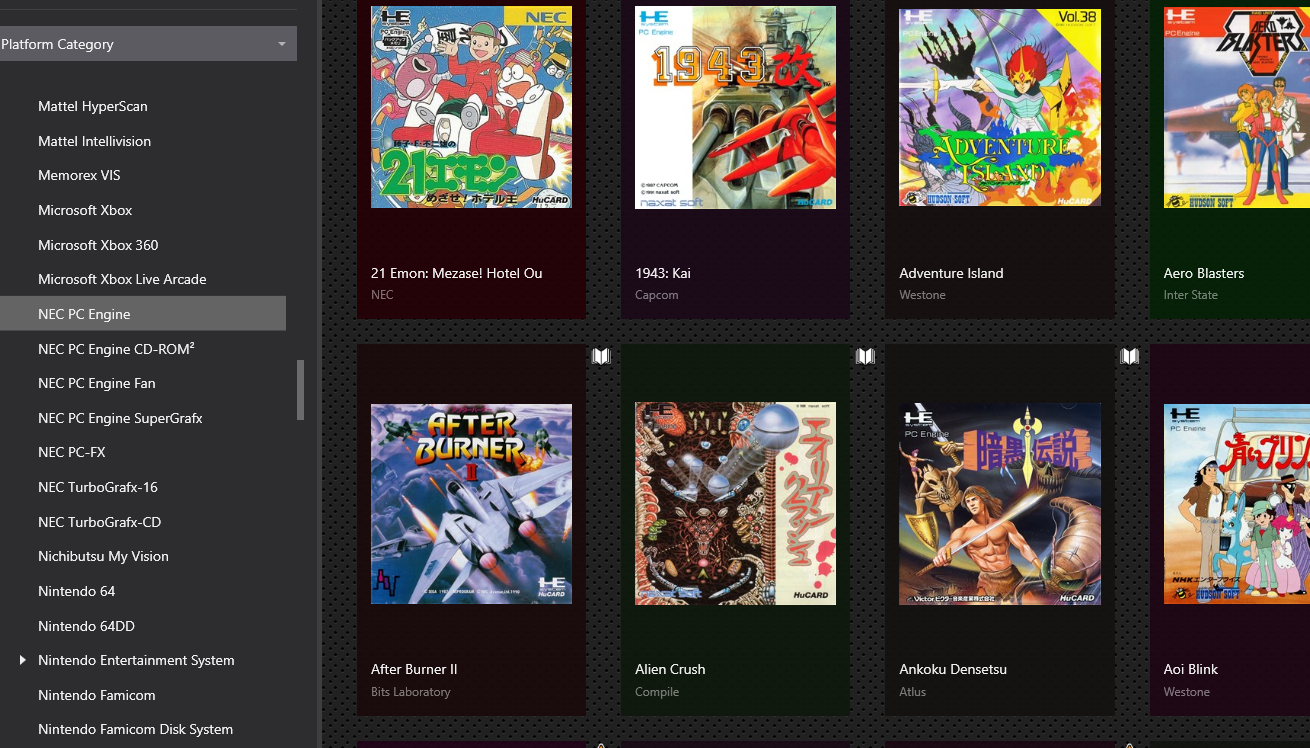Select Mattel Intellivision platform
Viewport: 1310px width, 748px height.
pos(95,141)
